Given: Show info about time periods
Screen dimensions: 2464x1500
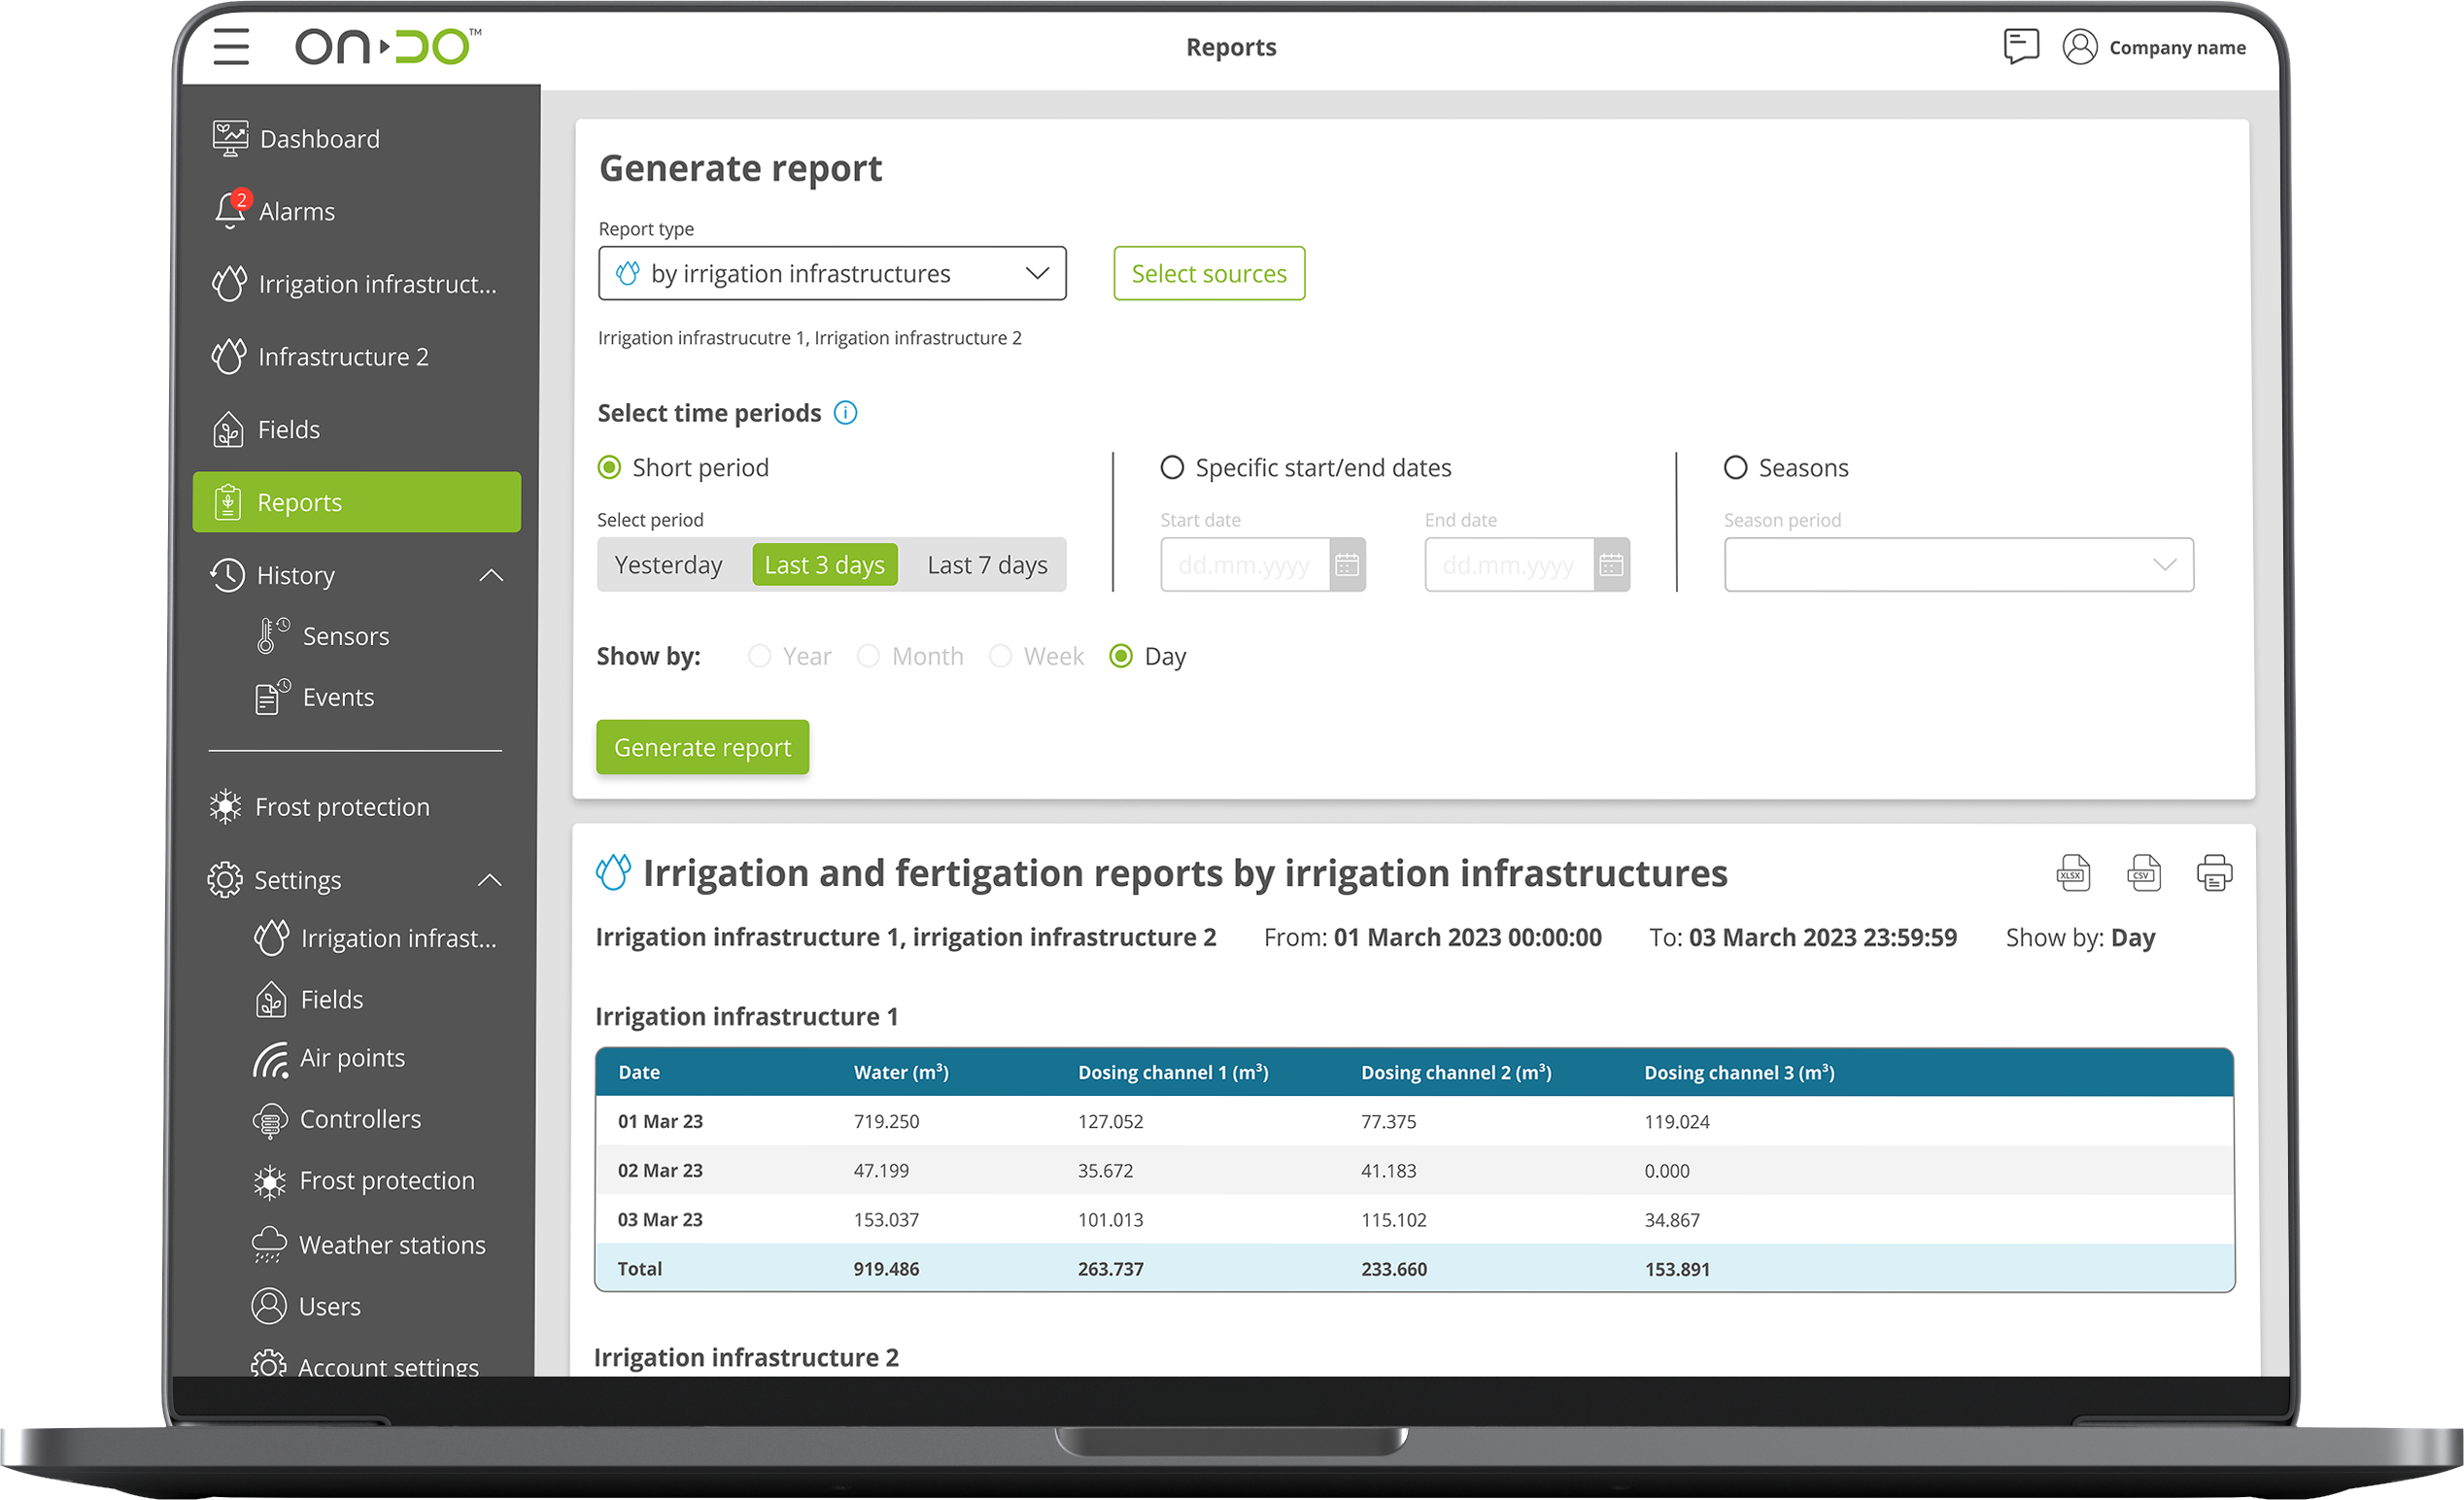Looking at the screenshot, I should pyautogui.click(x=846, y=413).
